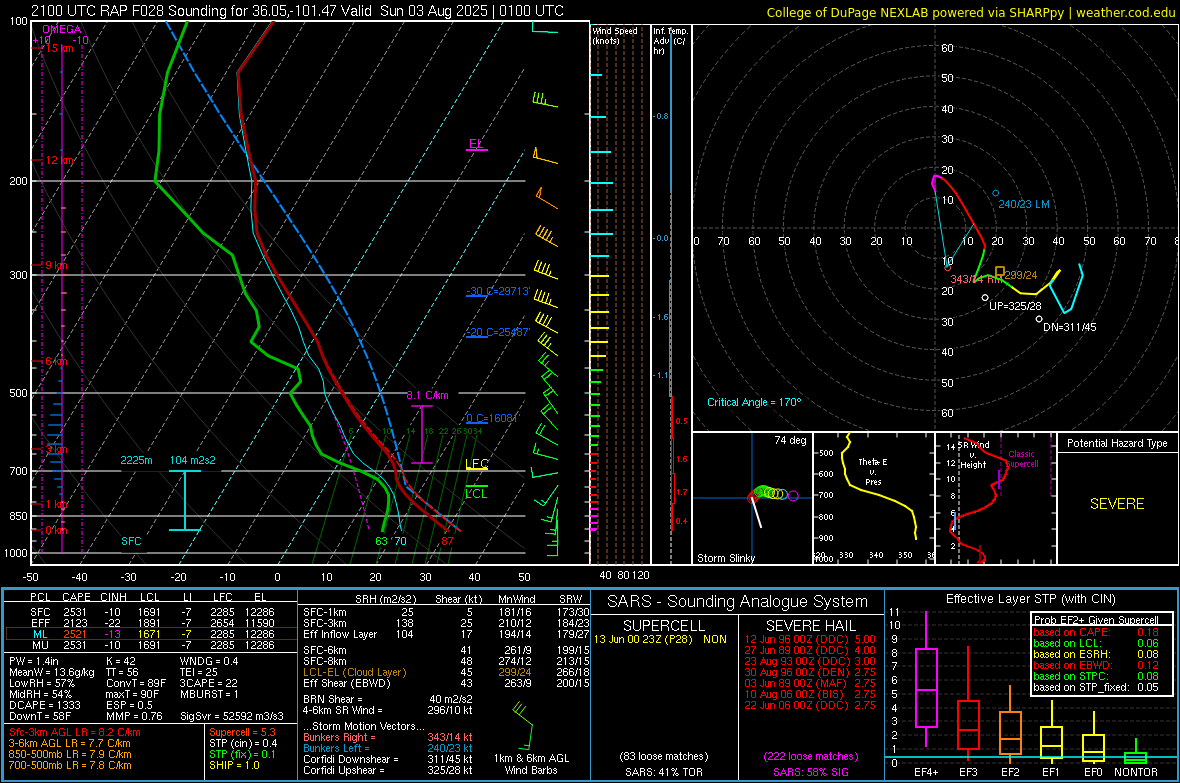Click the LCL-EL (Cloud Layer) row
The width and height of the screenshot is (1180, 783).
[x=446, y=672]
